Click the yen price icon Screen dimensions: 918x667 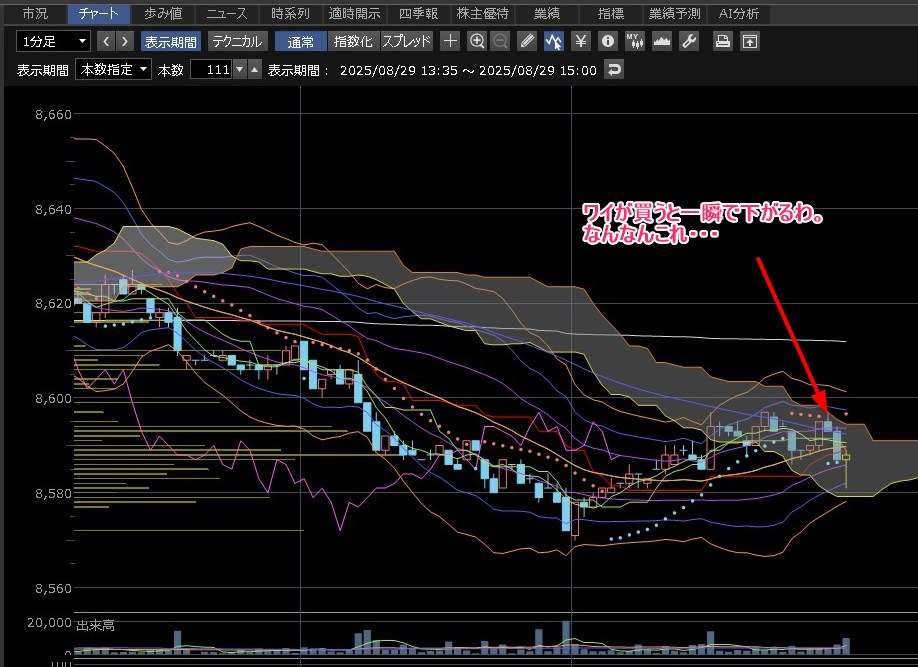pyautogui.click(x=581, y=41)
